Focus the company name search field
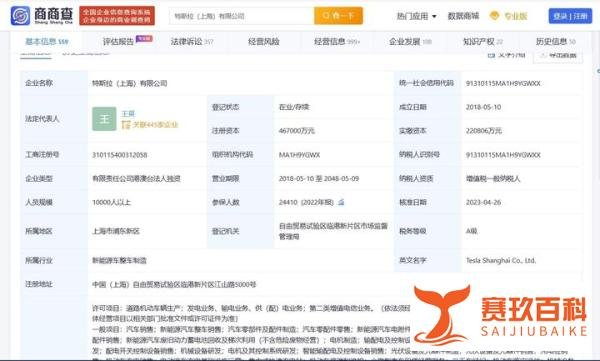 242,16
